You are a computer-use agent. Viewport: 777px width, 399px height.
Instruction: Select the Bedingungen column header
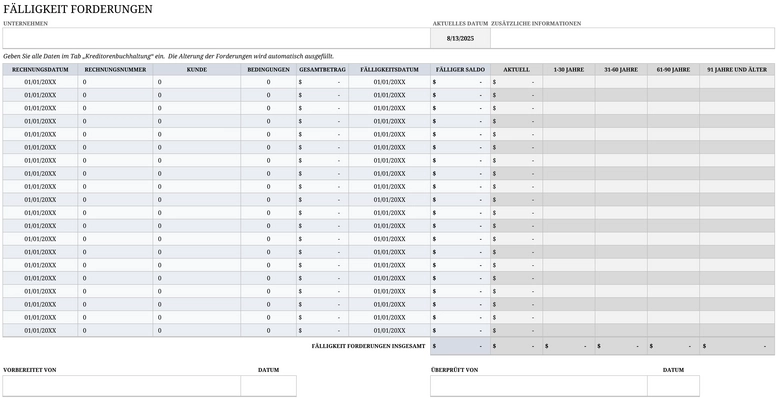tap(269, 69)
